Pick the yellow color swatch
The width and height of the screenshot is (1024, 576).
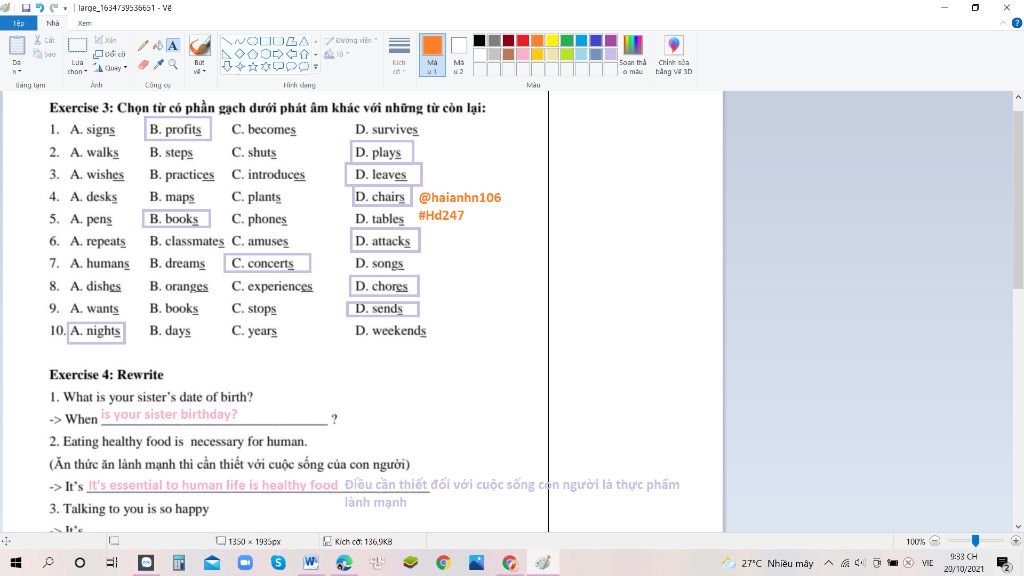(x=552, y=40)
